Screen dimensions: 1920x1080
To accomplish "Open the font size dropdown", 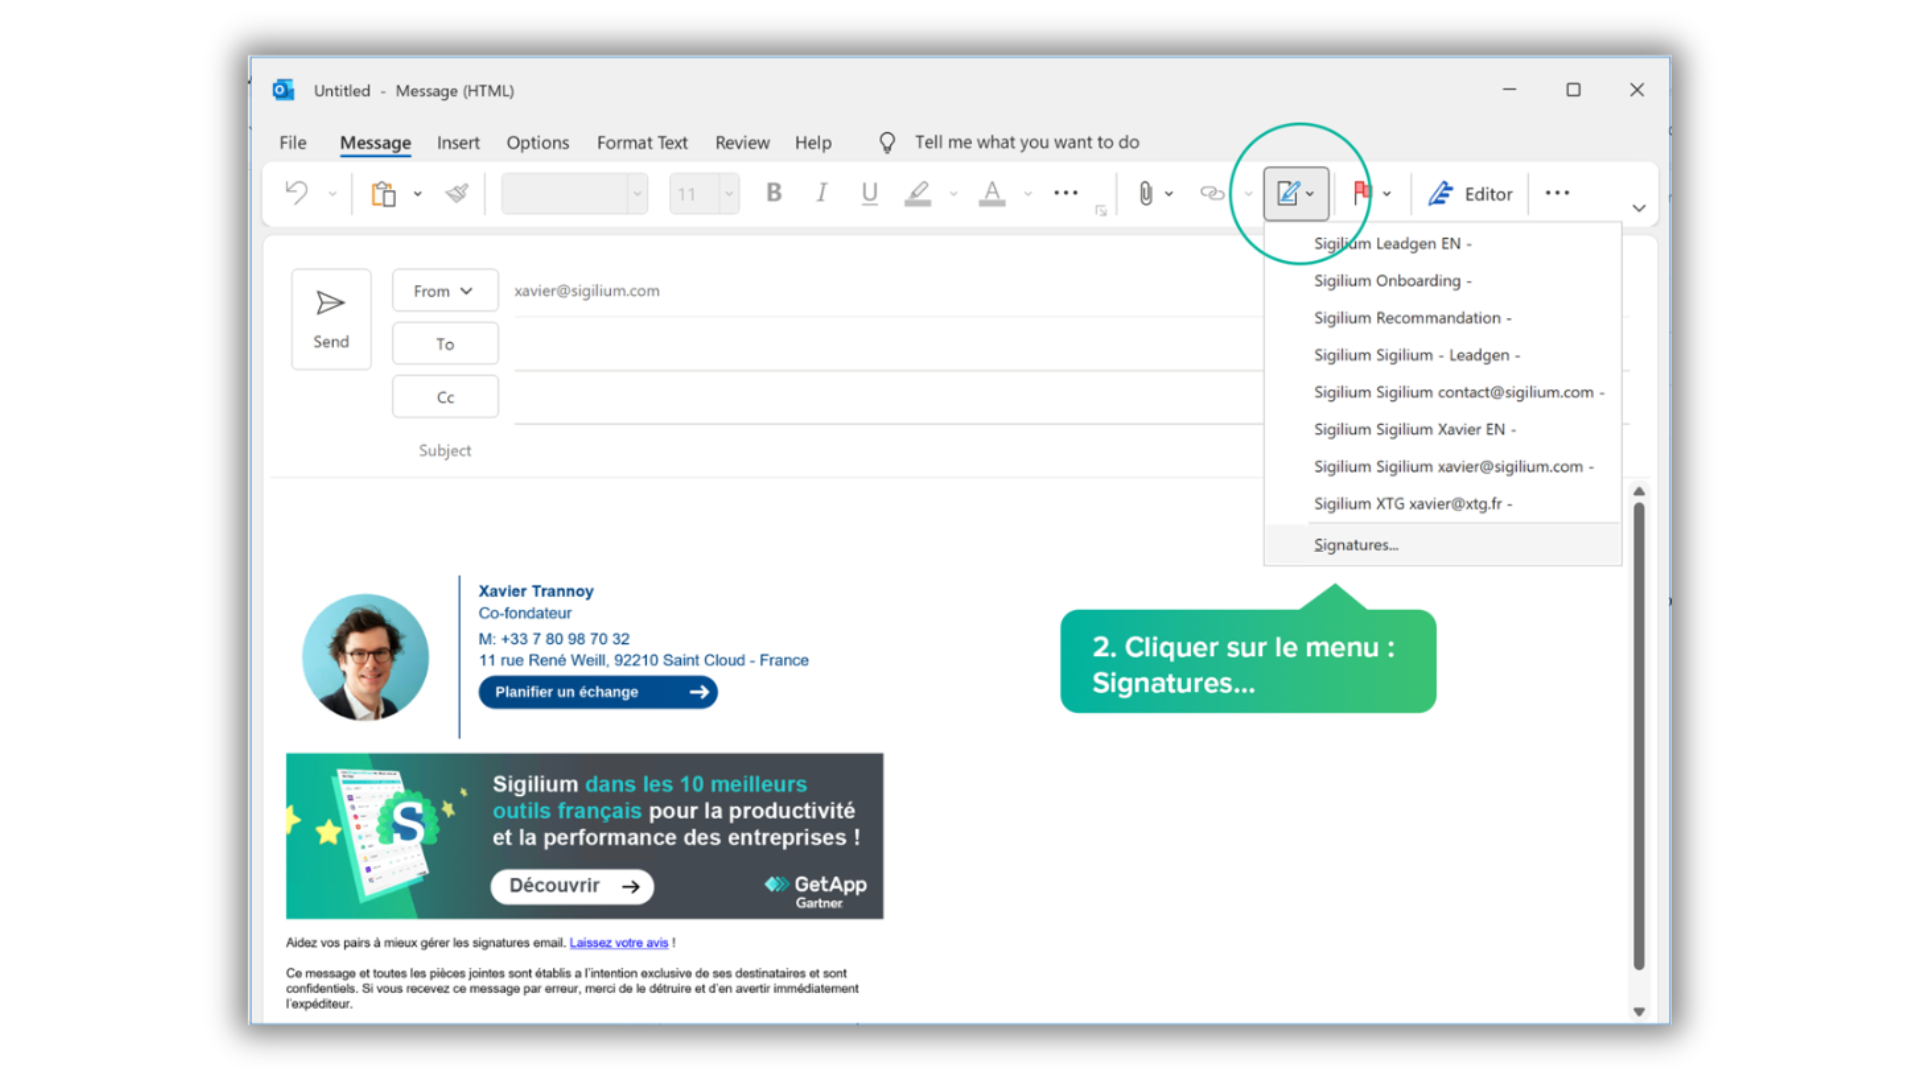I will (729, 194).
